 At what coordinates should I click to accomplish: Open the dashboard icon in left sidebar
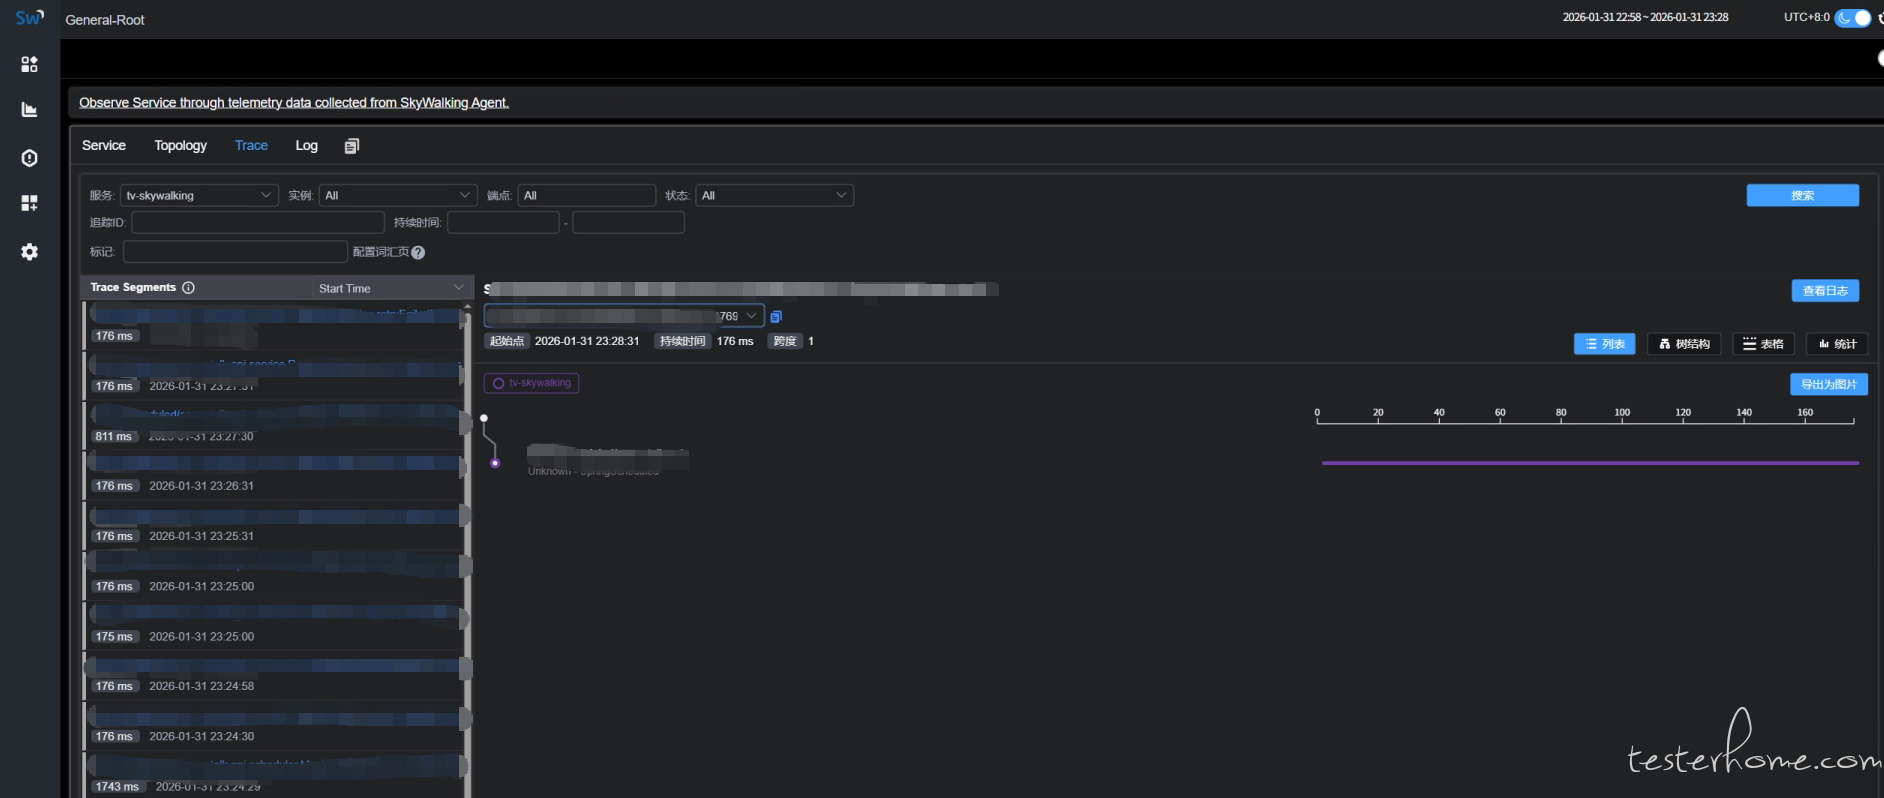29,64
